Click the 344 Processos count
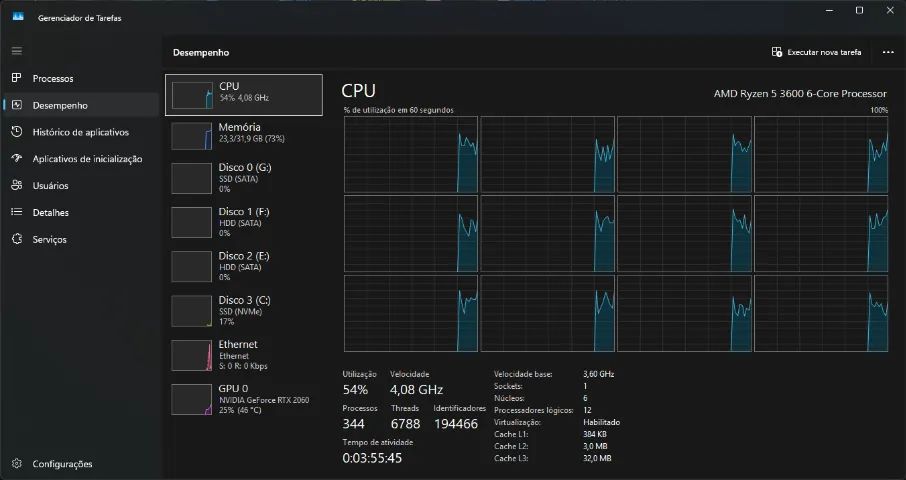 coord(354,424)
